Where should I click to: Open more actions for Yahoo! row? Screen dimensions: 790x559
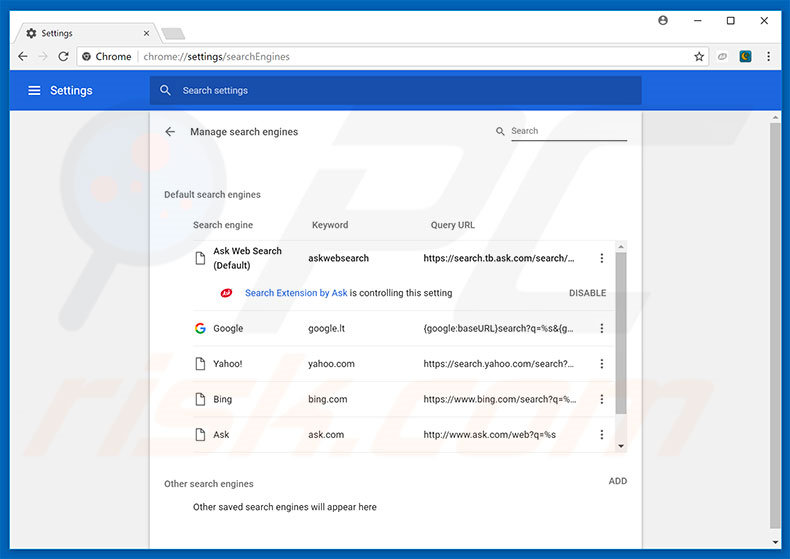coord(602,364)
